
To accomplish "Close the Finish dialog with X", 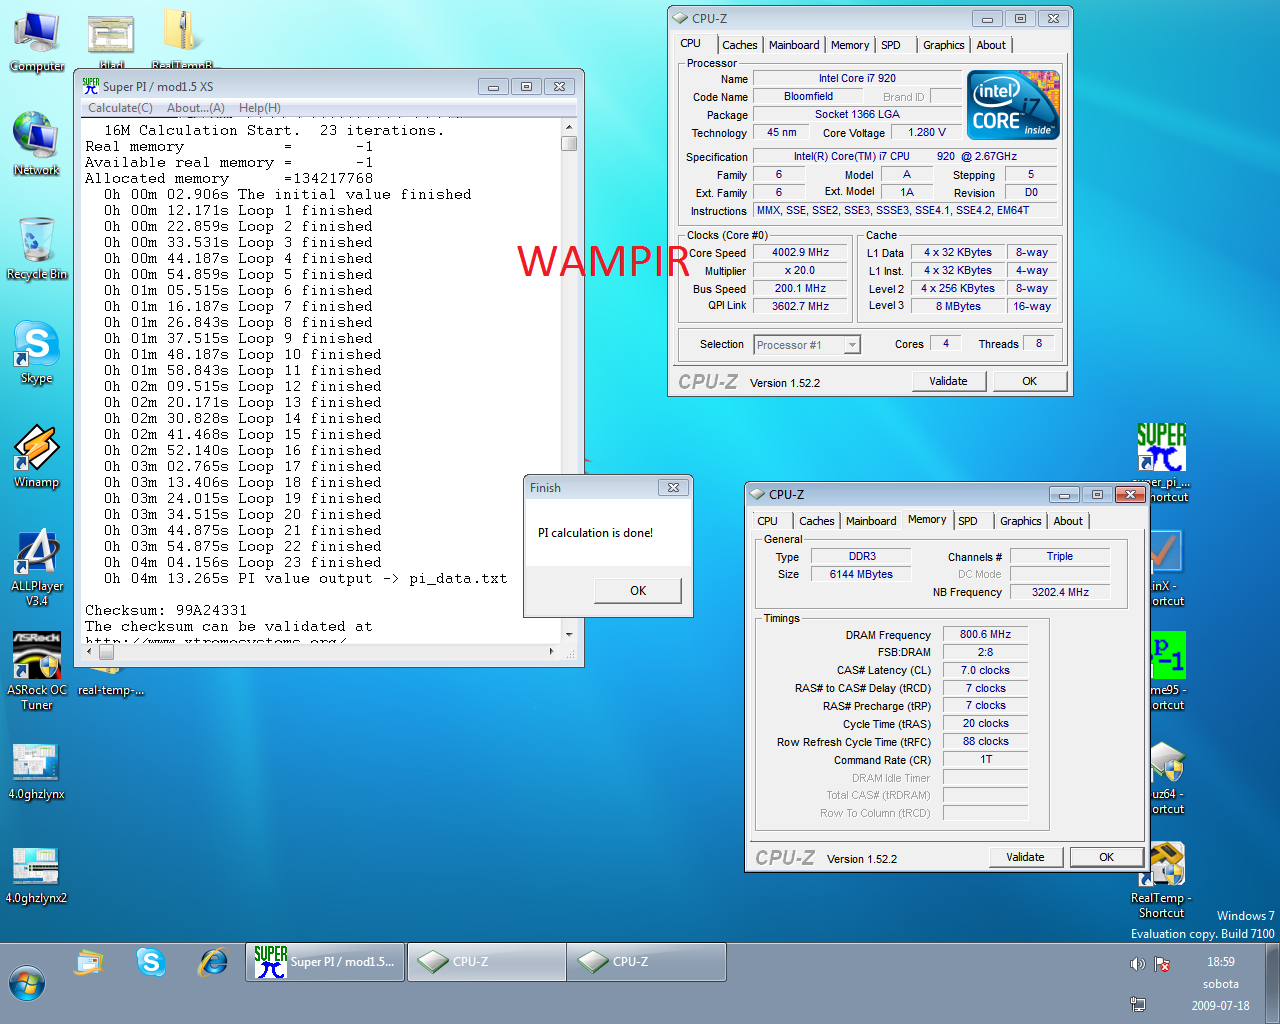I will [x=673, y=488].
